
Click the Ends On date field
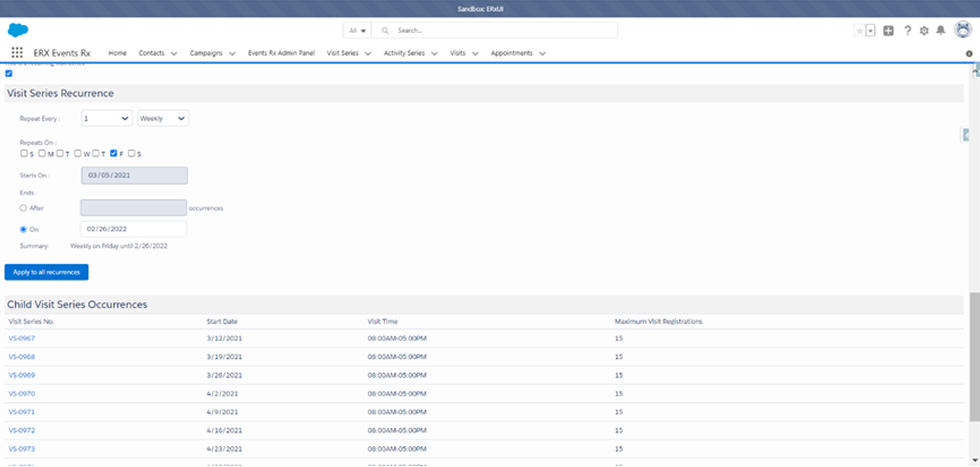click(x=133, y=229)
